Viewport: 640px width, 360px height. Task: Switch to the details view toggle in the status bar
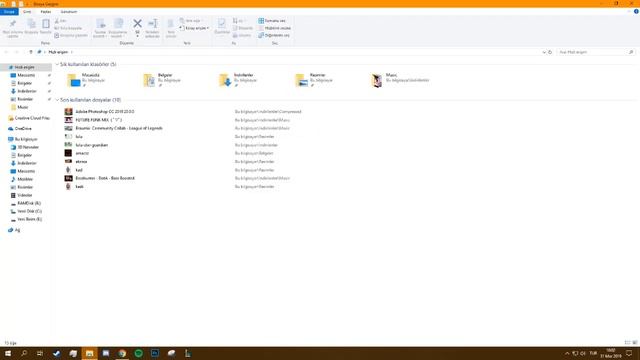click(x=627, y=342)
